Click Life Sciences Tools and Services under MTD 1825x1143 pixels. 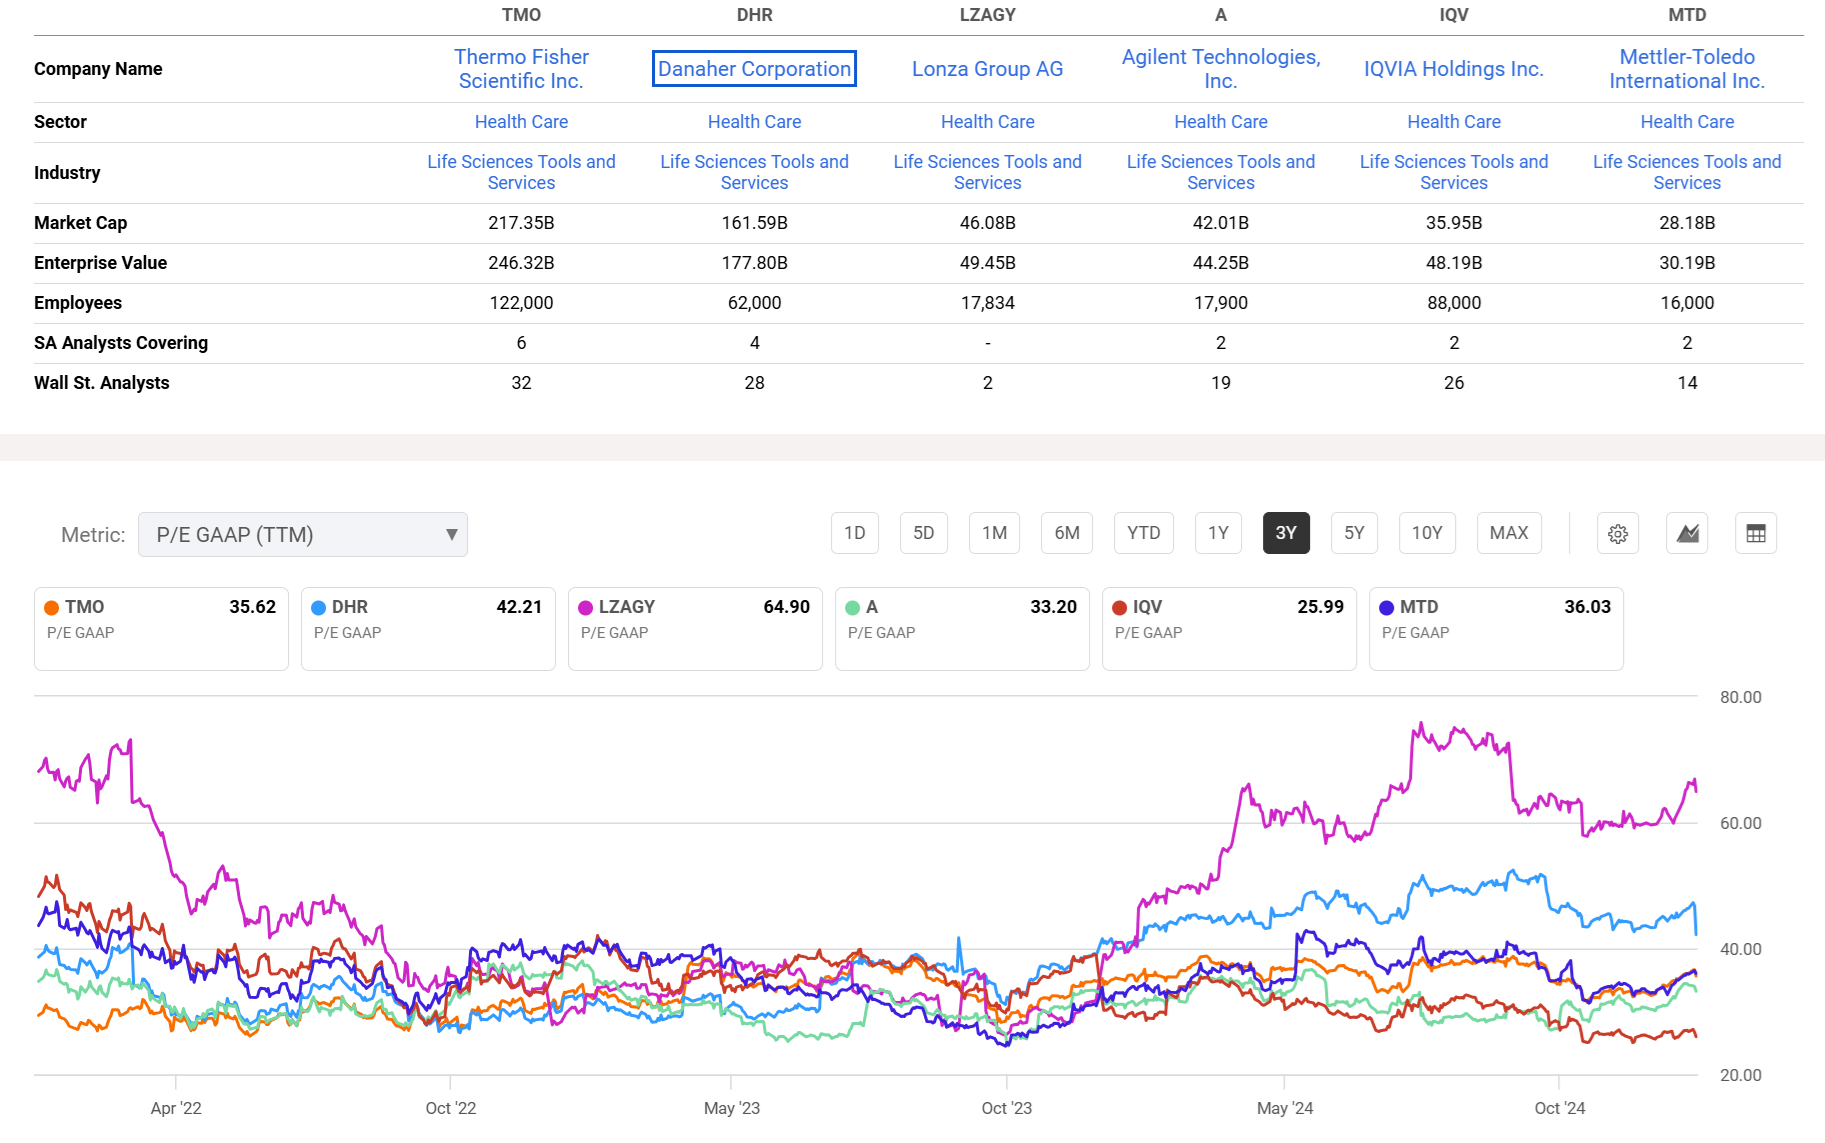click(1686, 172)
